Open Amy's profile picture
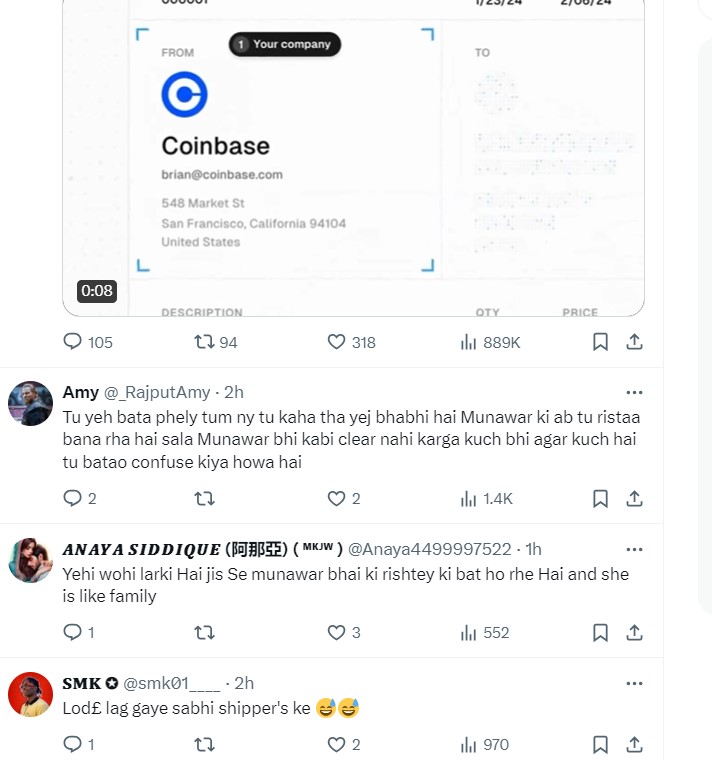This screenshot has height=760, width=712. click(x=30, y=404)
